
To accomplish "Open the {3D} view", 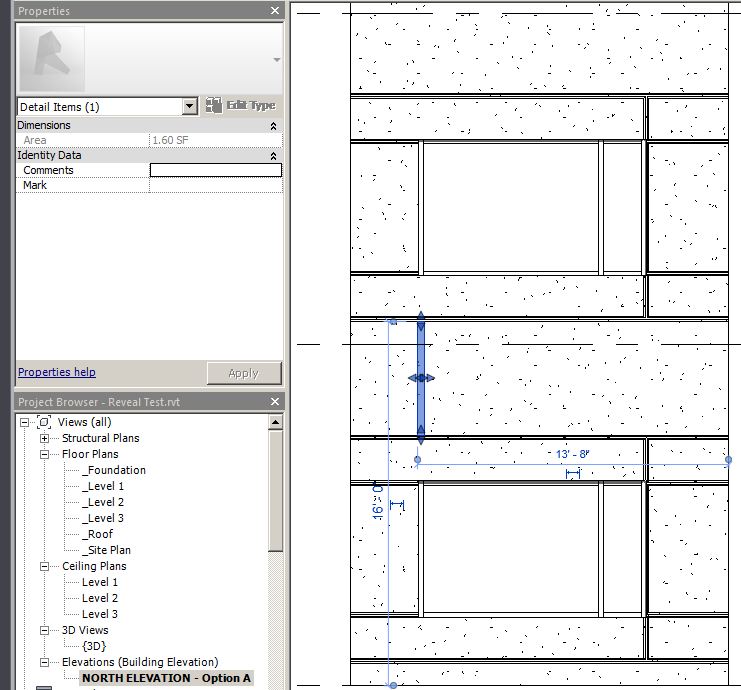I will [94, 646].
